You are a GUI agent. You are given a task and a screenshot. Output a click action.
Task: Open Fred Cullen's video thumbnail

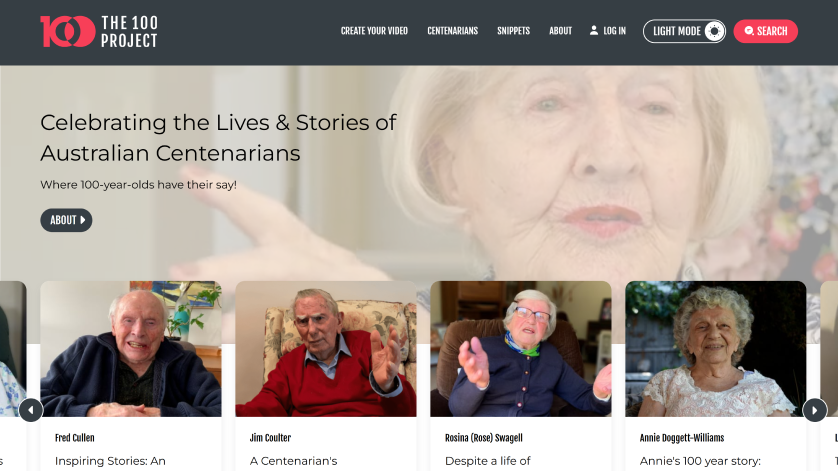pos(131,349)
